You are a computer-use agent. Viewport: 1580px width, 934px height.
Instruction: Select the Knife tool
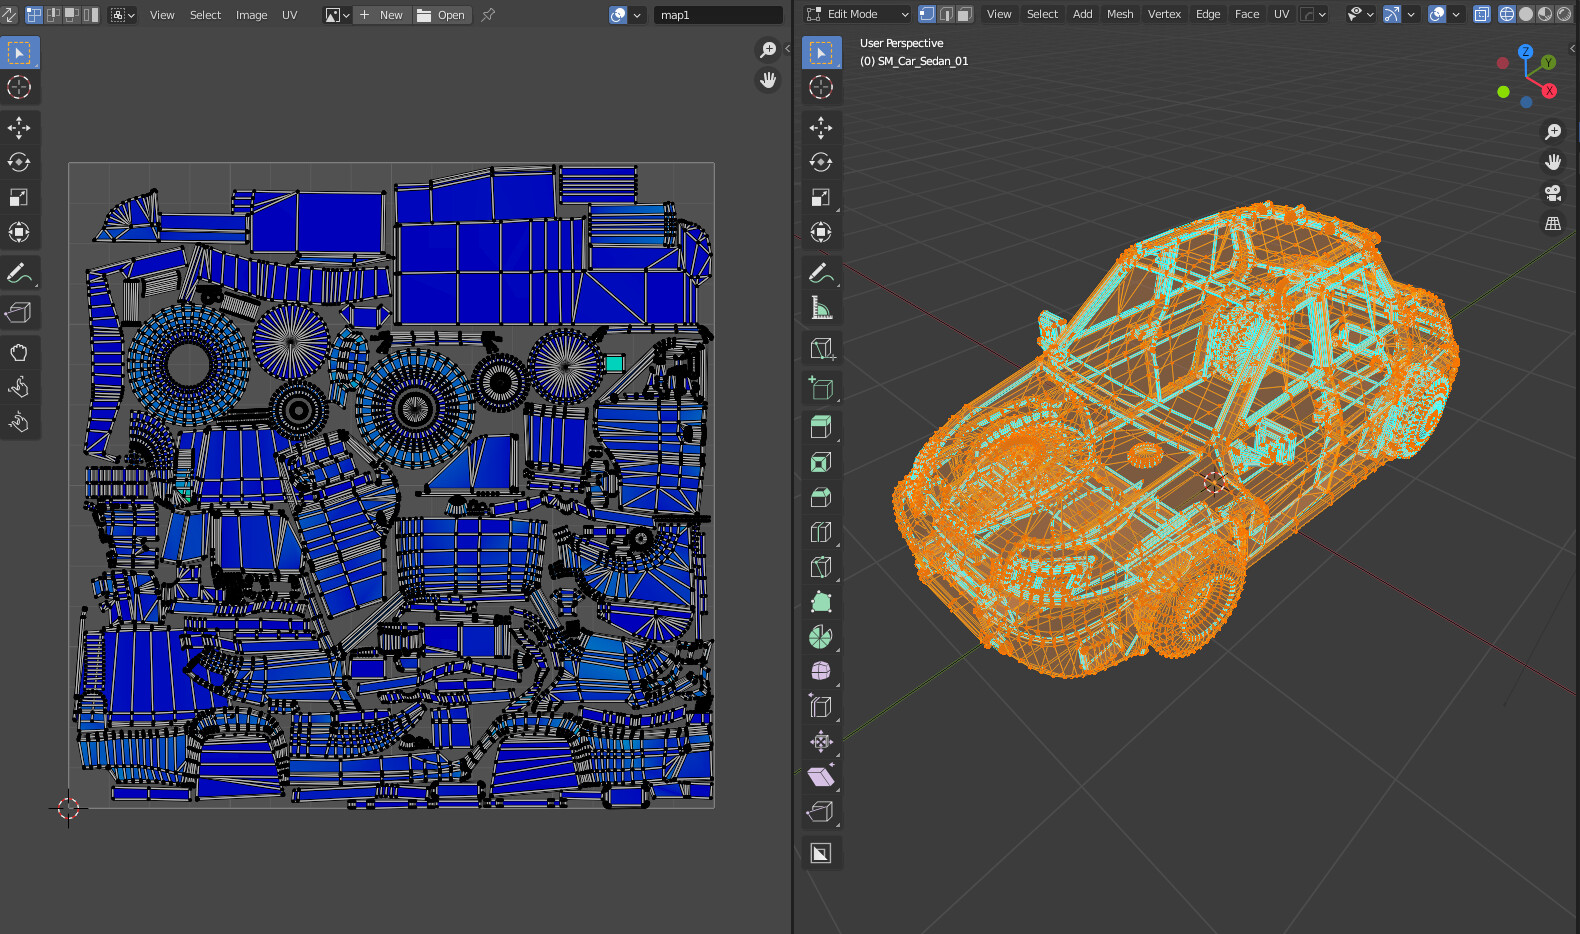click(821, 567)
